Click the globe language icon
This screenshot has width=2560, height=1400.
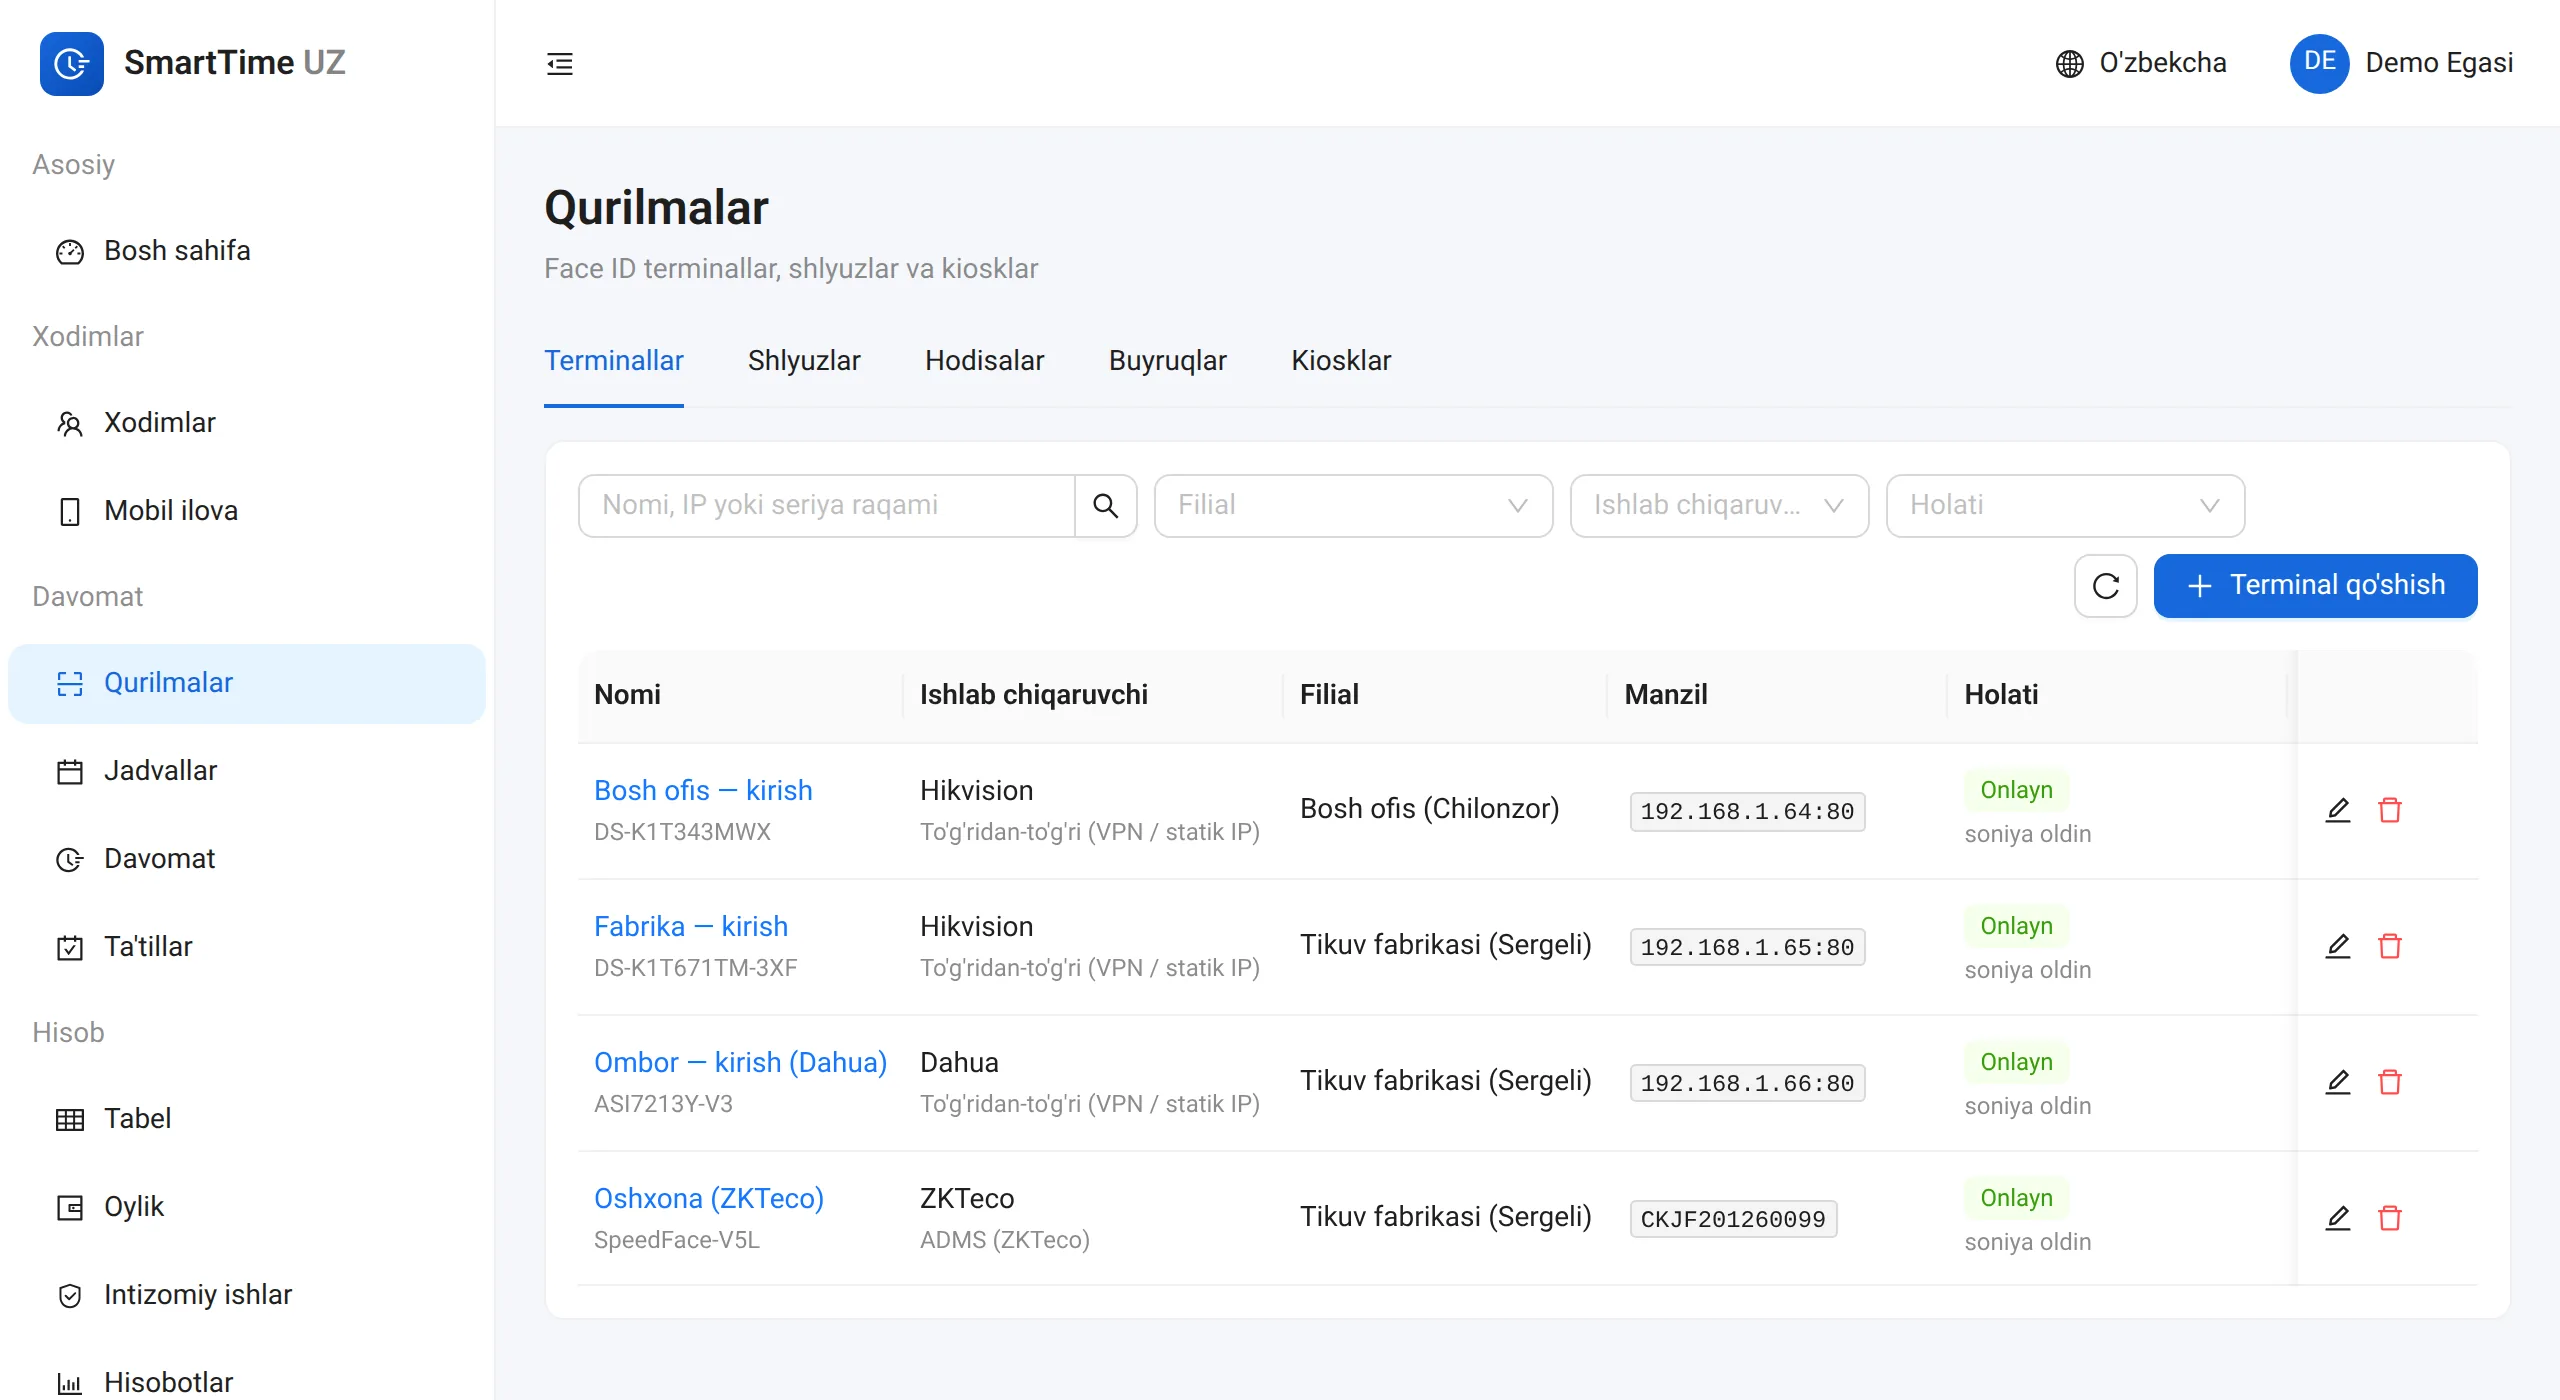[2069, 64]
